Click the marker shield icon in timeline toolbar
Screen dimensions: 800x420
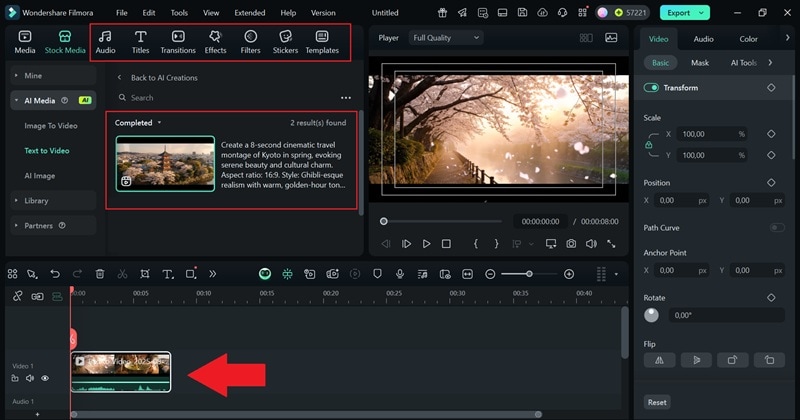coord(377,274)
